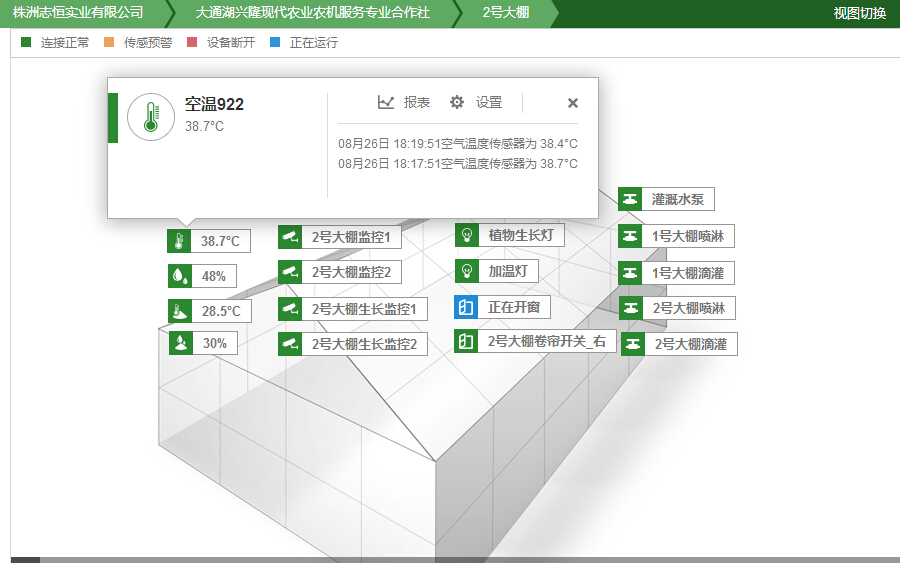Click the air temperature 38.7°C sensor icon
The image size is (900, 563).
point(179,241)
